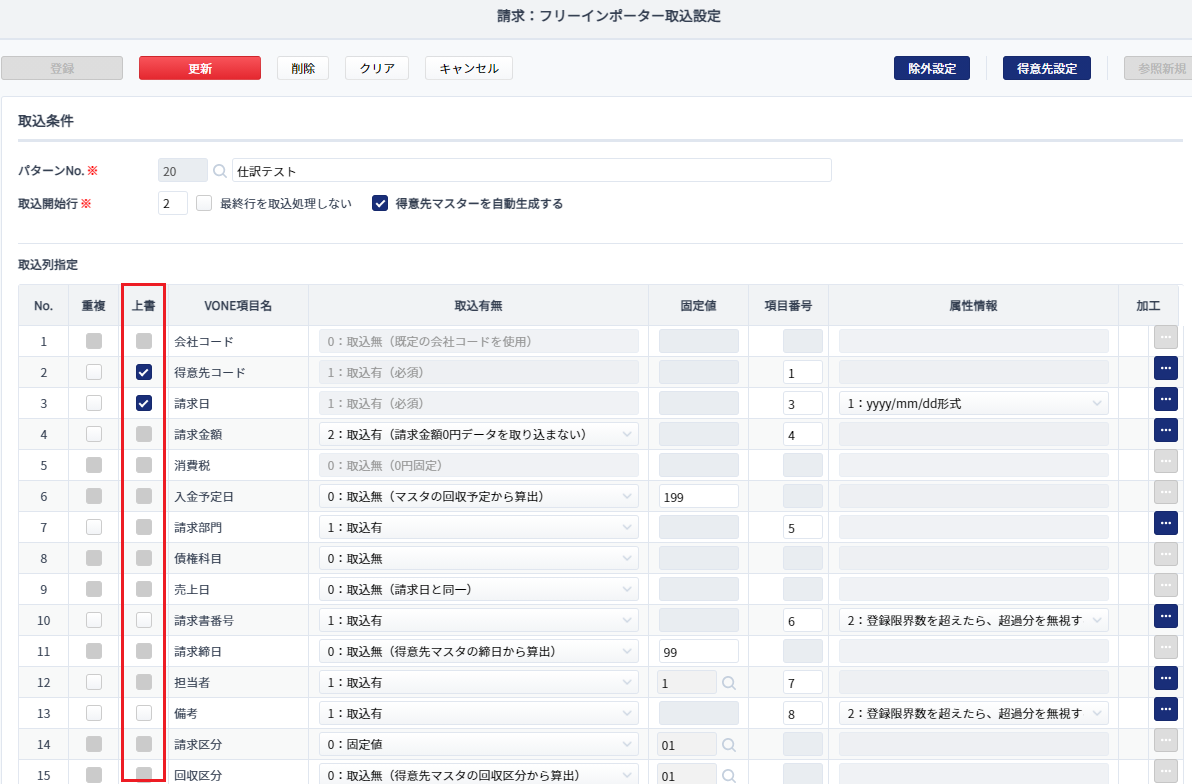Open 得意先設定 settings
The width and height of the screenshot is (1192, 784).
pos(1047,68)
